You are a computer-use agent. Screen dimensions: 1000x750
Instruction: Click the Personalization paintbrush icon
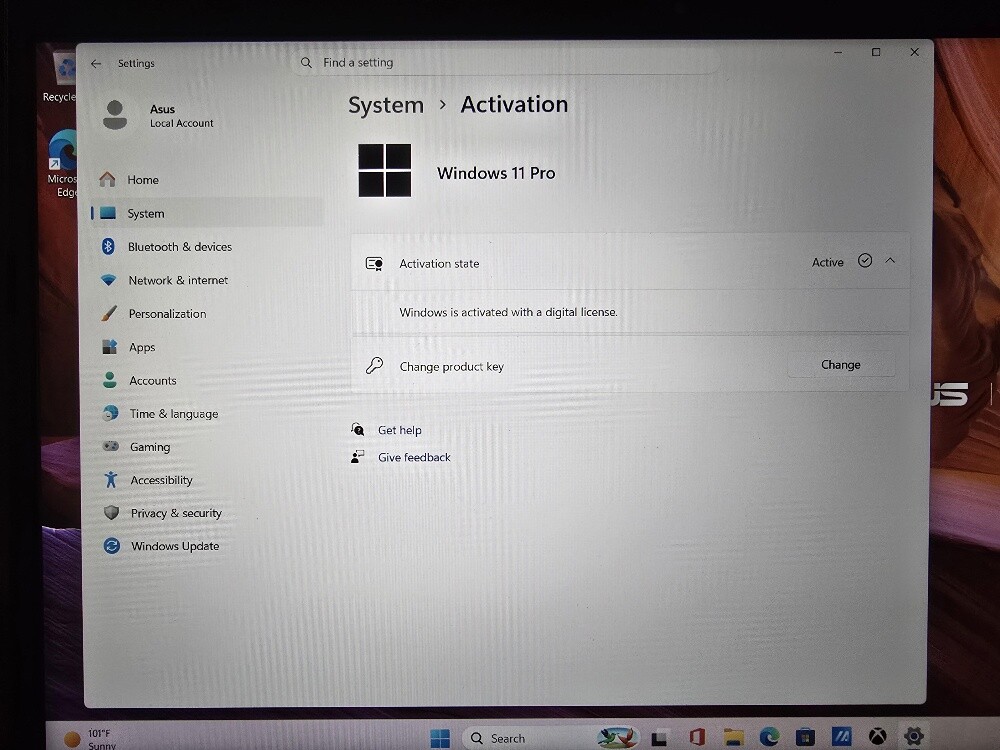109,313
